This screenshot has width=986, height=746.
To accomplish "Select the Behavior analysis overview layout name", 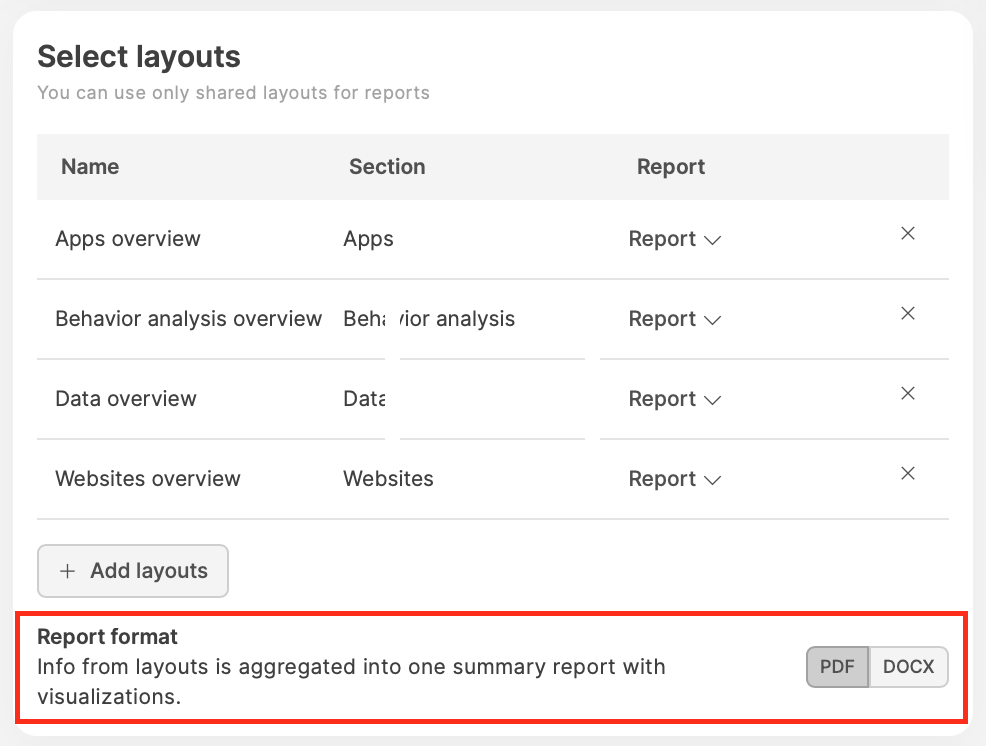I will coord(188,319).
